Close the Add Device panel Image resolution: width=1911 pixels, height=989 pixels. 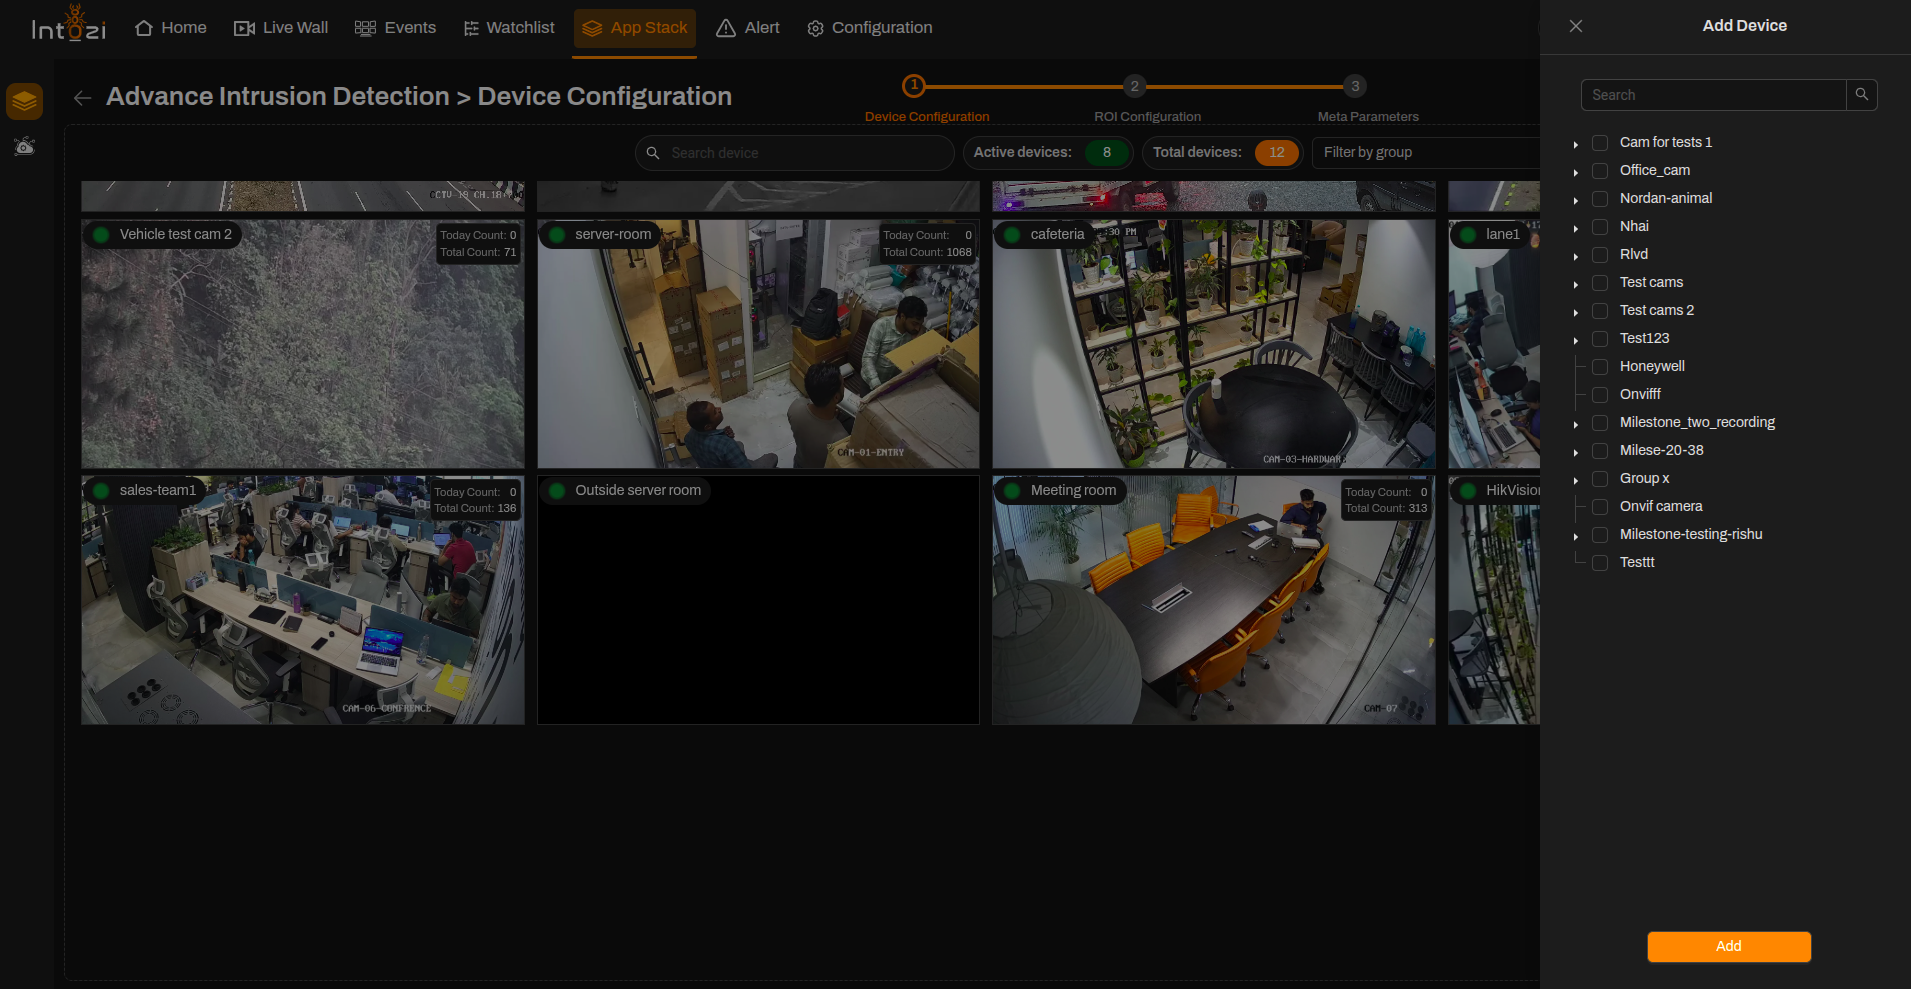[1576, 26]
